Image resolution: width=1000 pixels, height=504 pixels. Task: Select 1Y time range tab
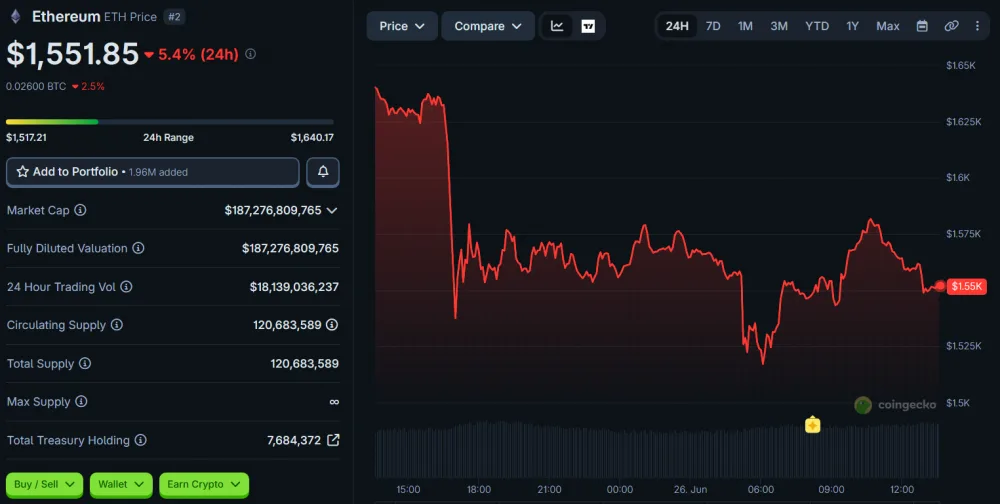point(852,26)
